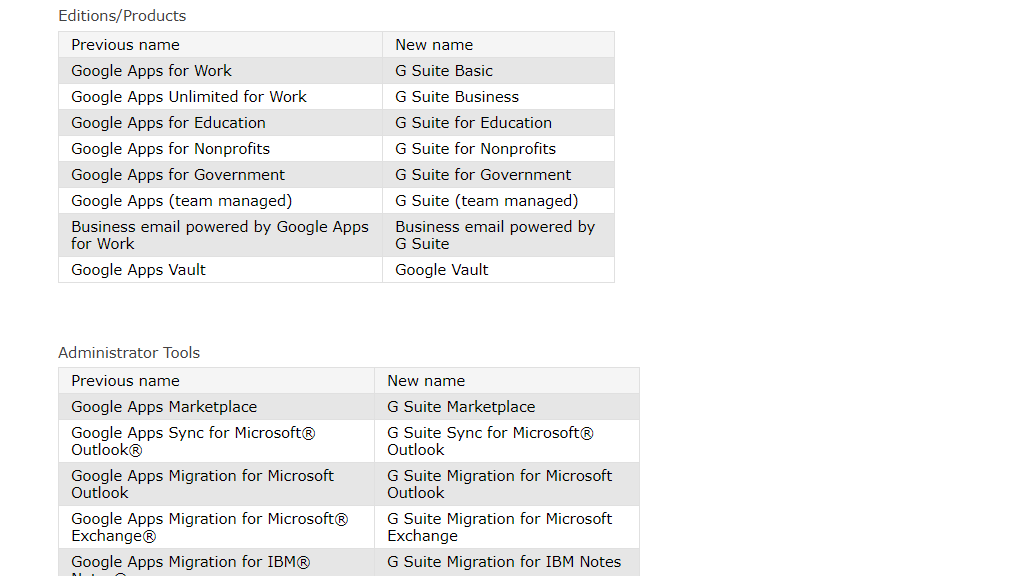
Task: Click 'Google Apps Sync for Microsoft® Outlook®' cell
Action: [216, 441]
